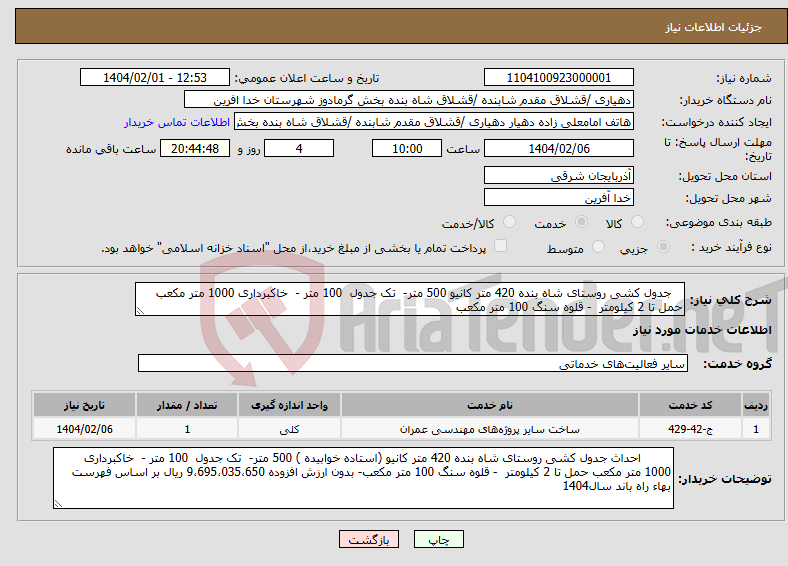
Task: Click the remaining days field showing 4
Action: tap(299, 148)
